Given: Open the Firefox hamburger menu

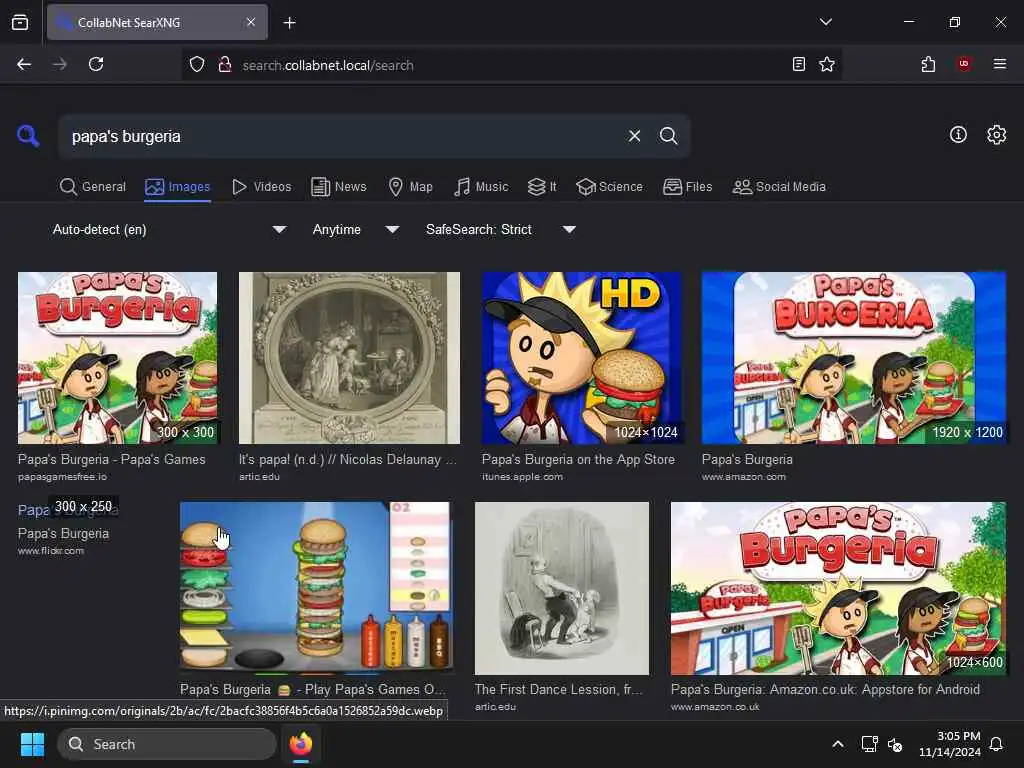Looking at the screenshot, I should click(x=1000, y=64).
